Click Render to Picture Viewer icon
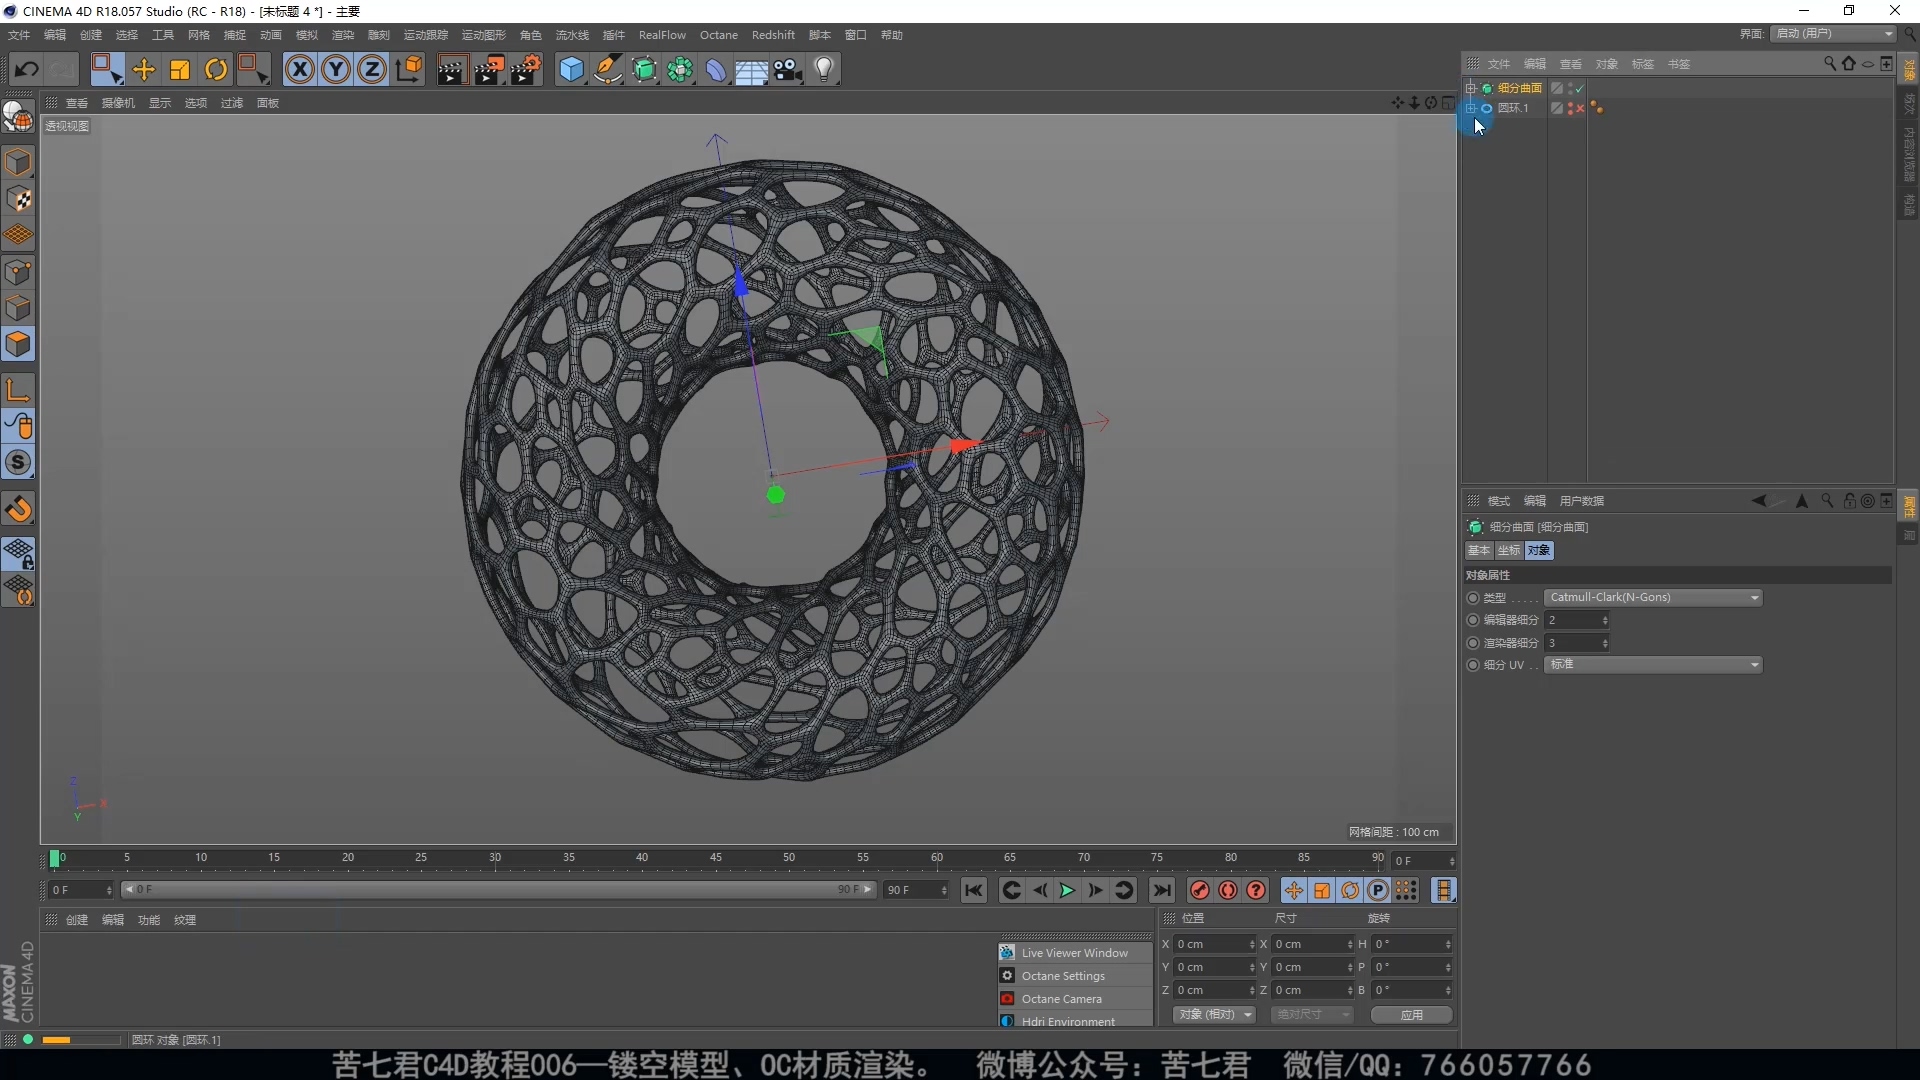Viewport: 1920px width, 1080px height. pyautogui.click(x=489, y=69)
